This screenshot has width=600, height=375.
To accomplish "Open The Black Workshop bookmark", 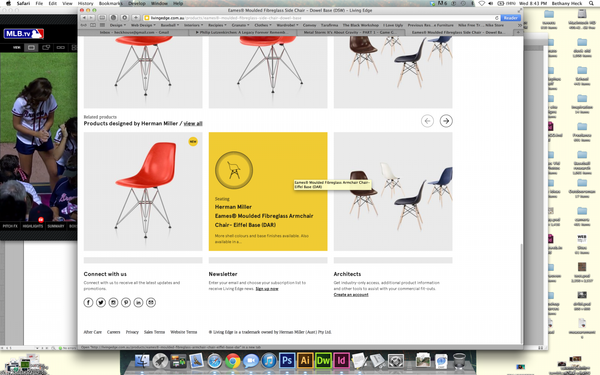I will [360, 25].
